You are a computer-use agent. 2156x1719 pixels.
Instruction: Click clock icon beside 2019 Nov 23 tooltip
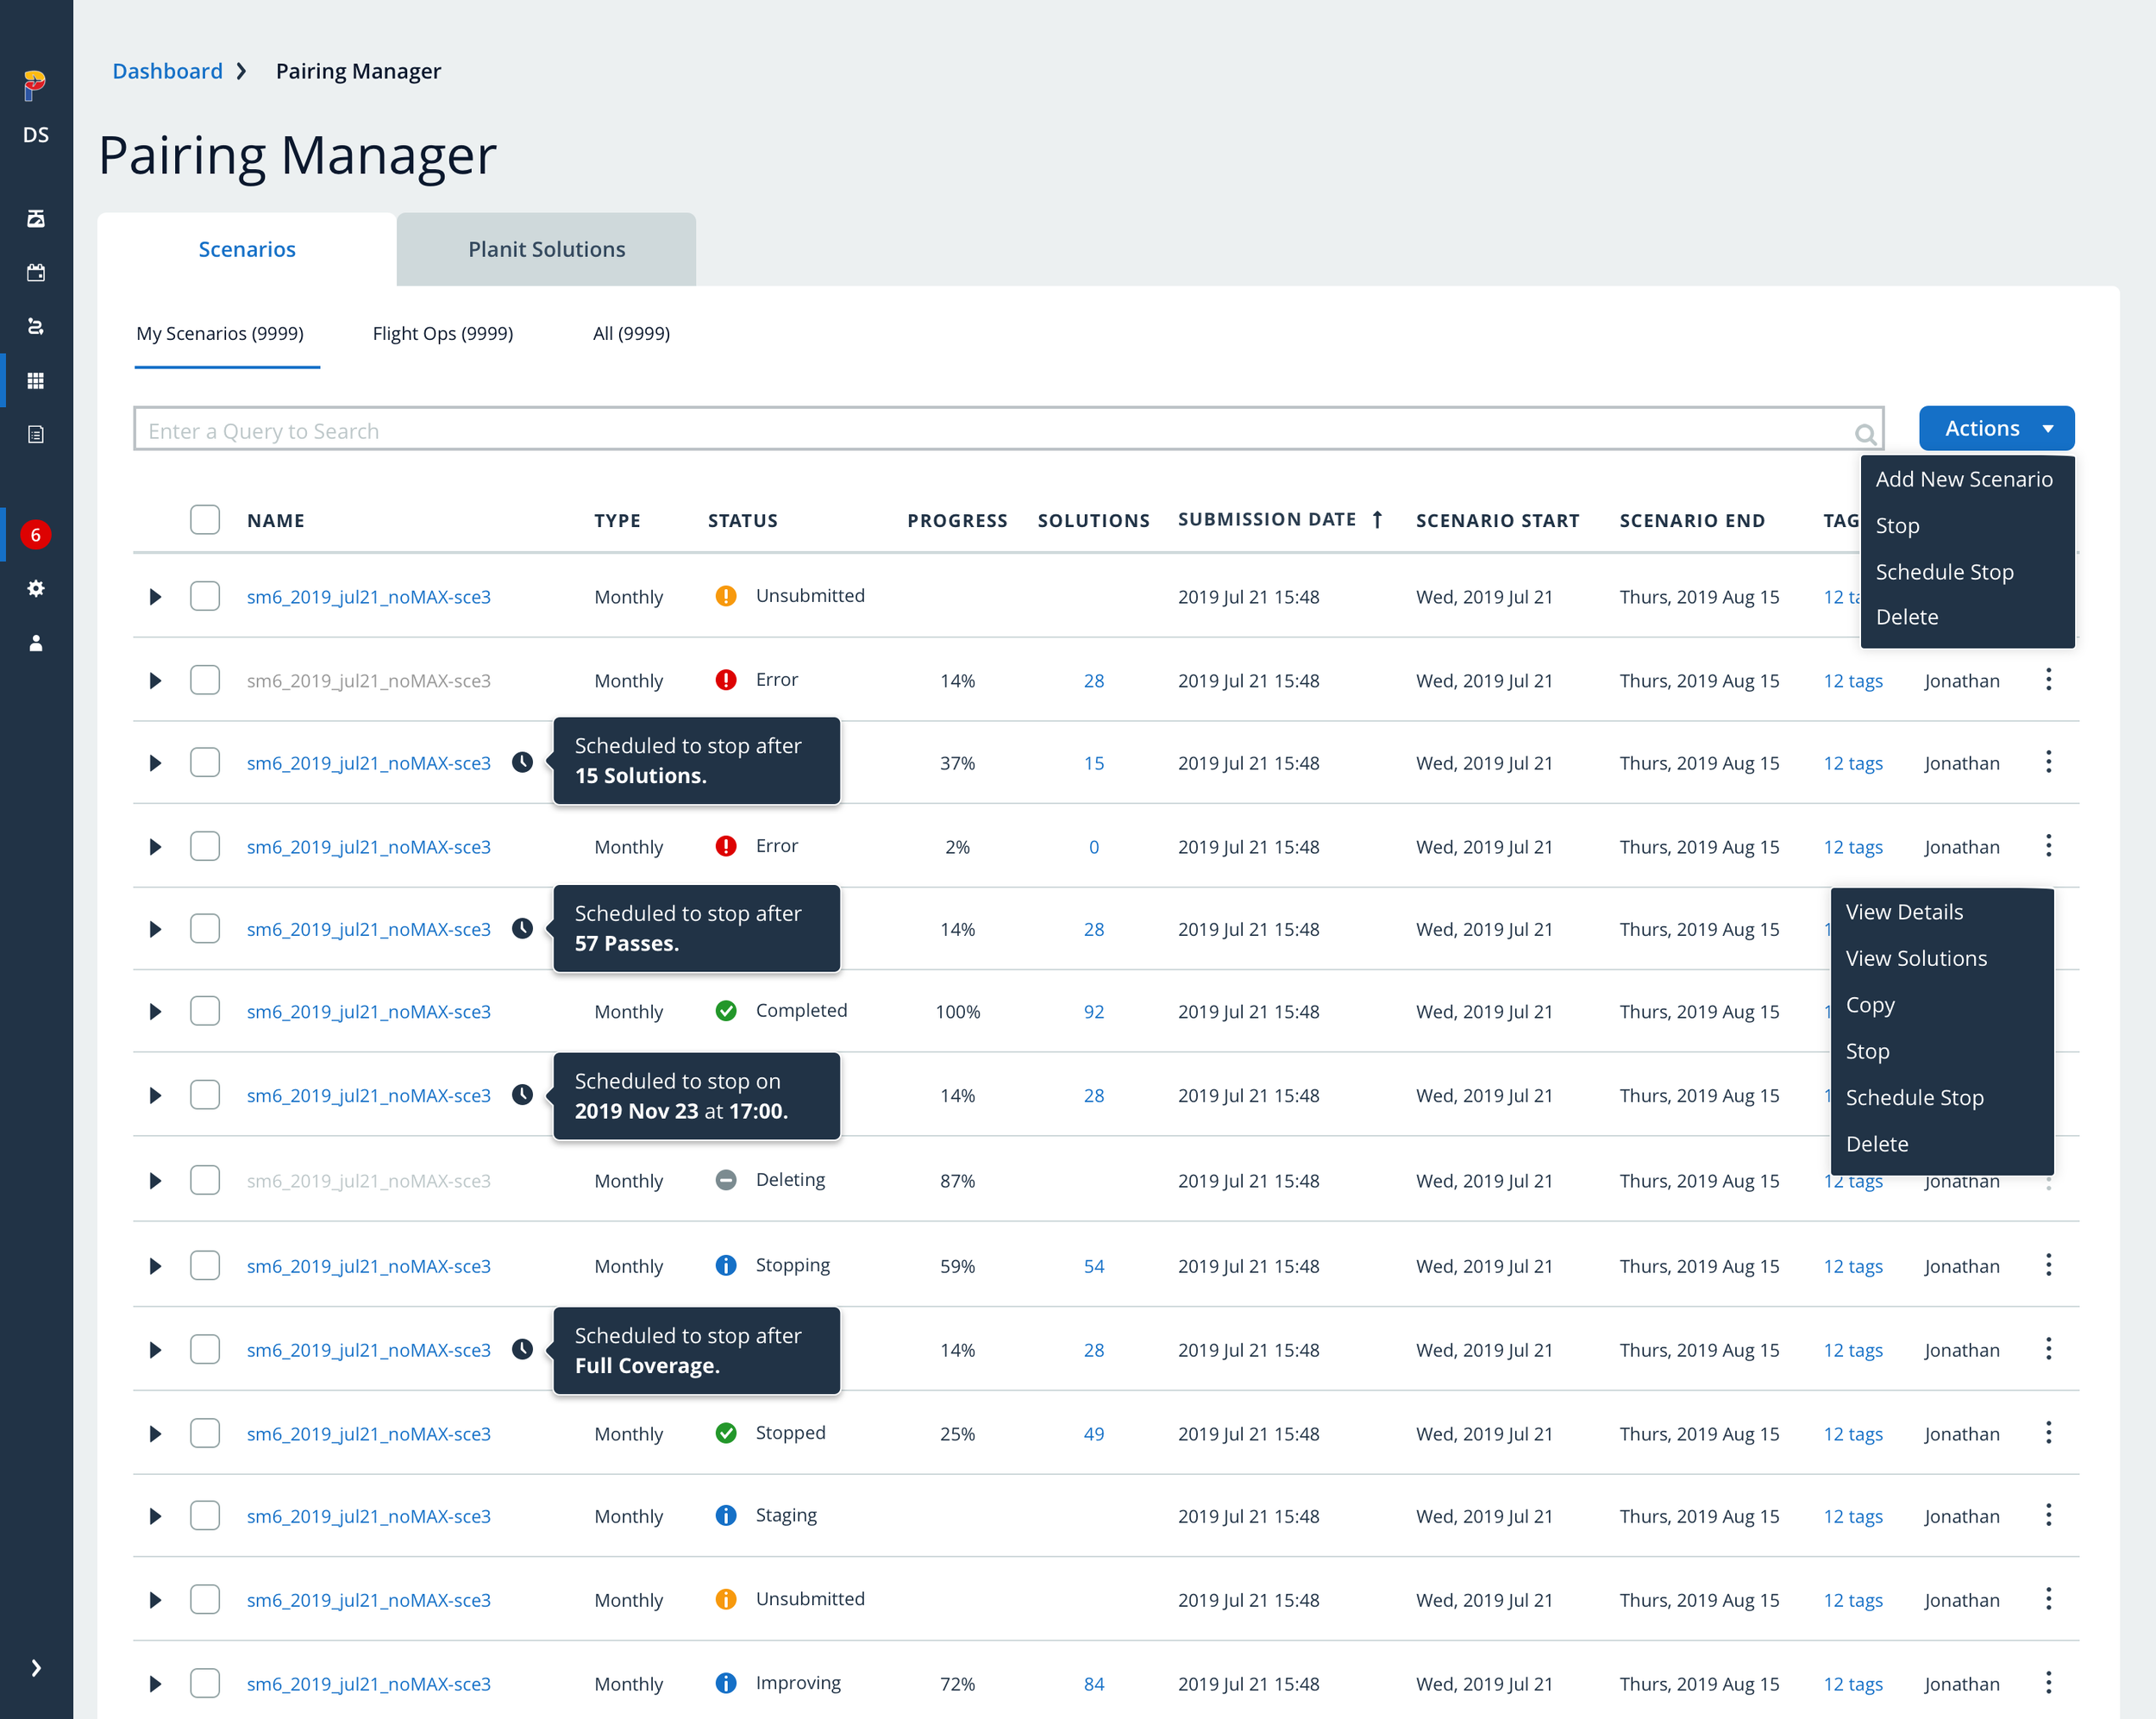tap(522, 1094)
